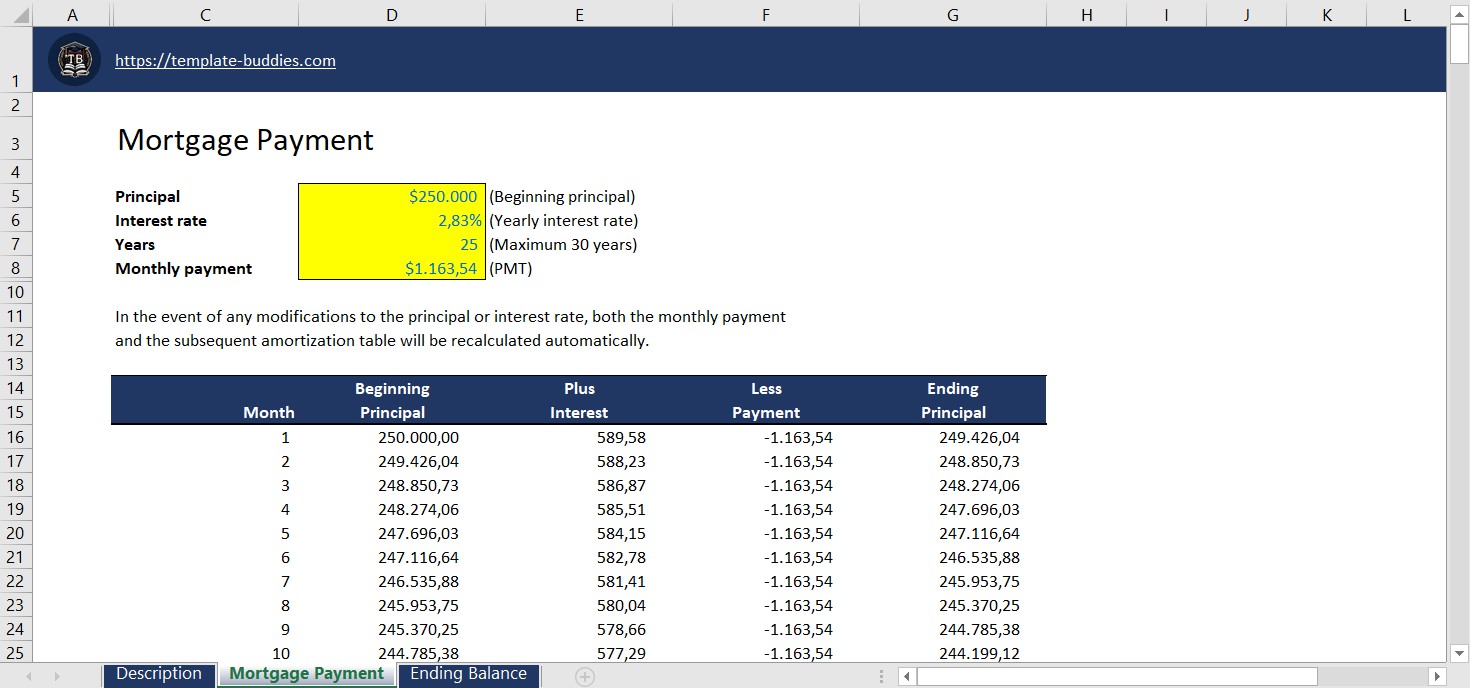
Task: Switch to the Description sheet tab
Action: click(159, 674)
